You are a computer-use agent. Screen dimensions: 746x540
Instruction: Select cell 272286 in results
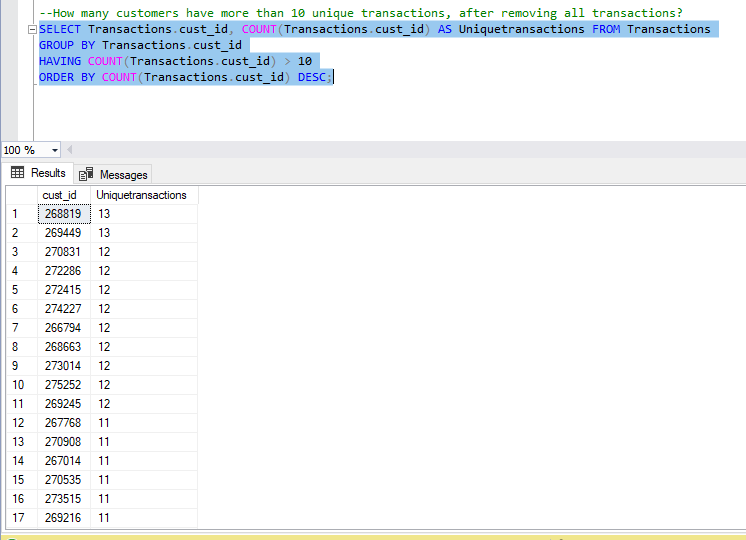tap(64, 271)
